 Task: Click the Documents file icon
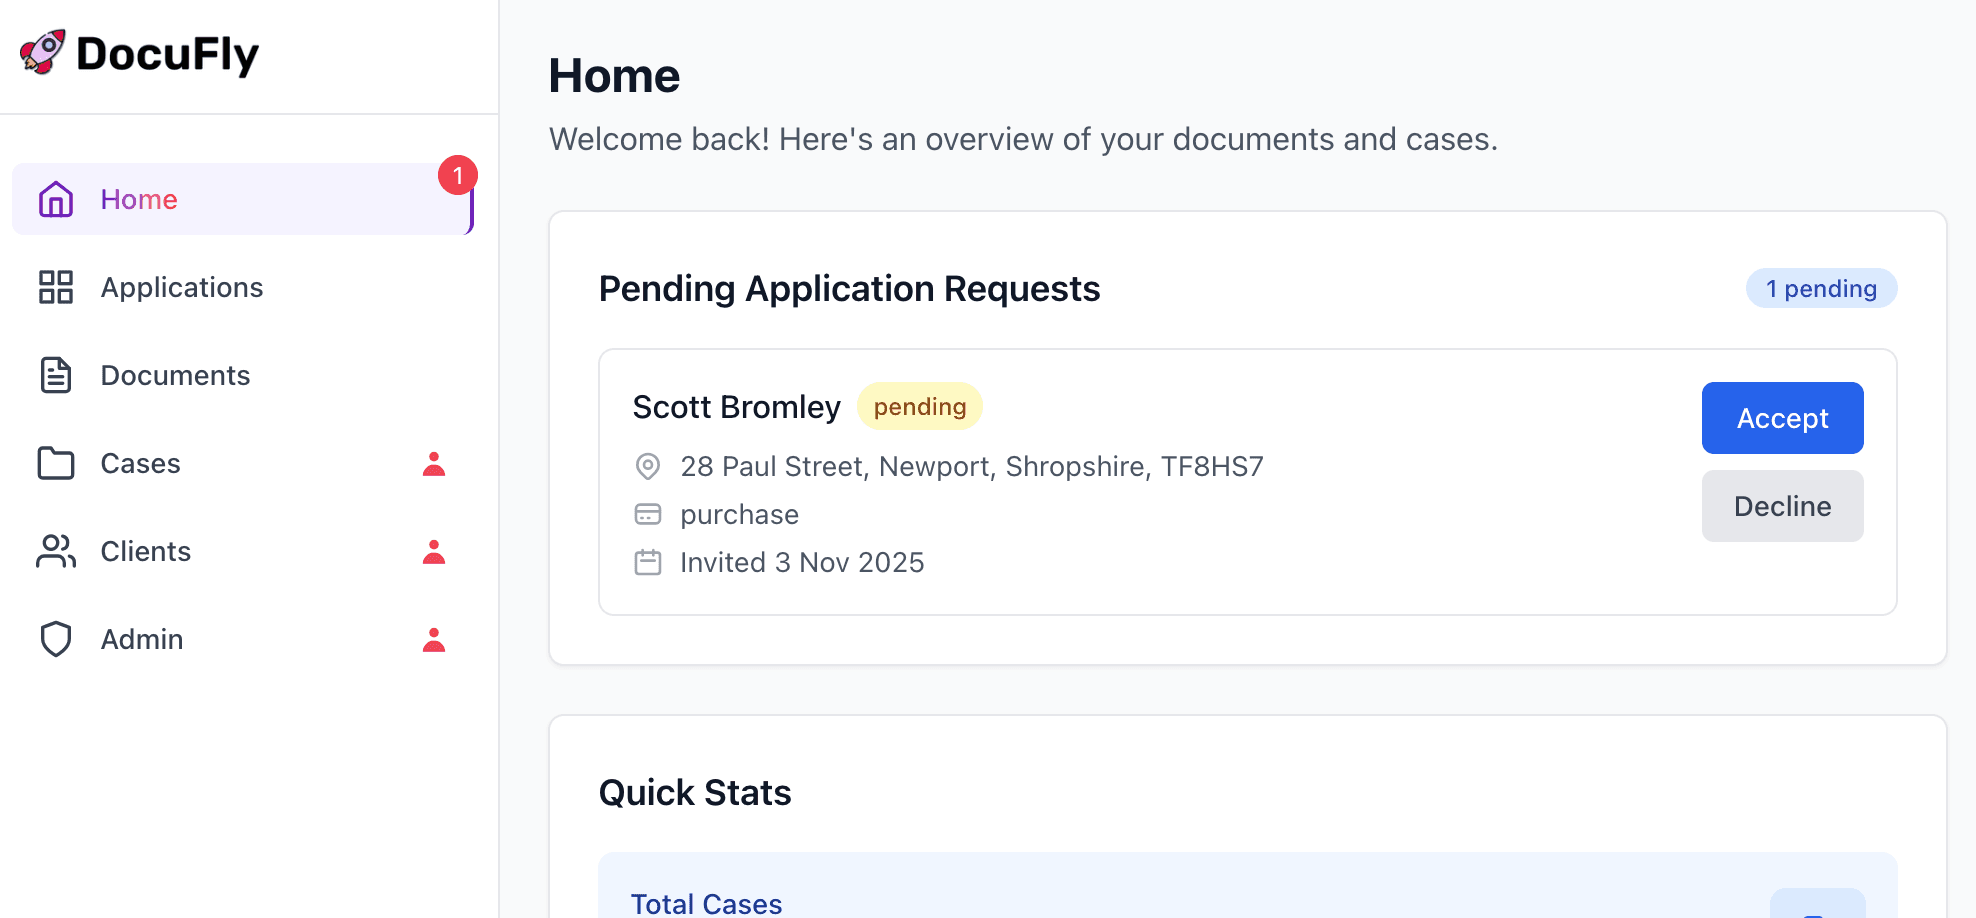click(x=56, y=375)
